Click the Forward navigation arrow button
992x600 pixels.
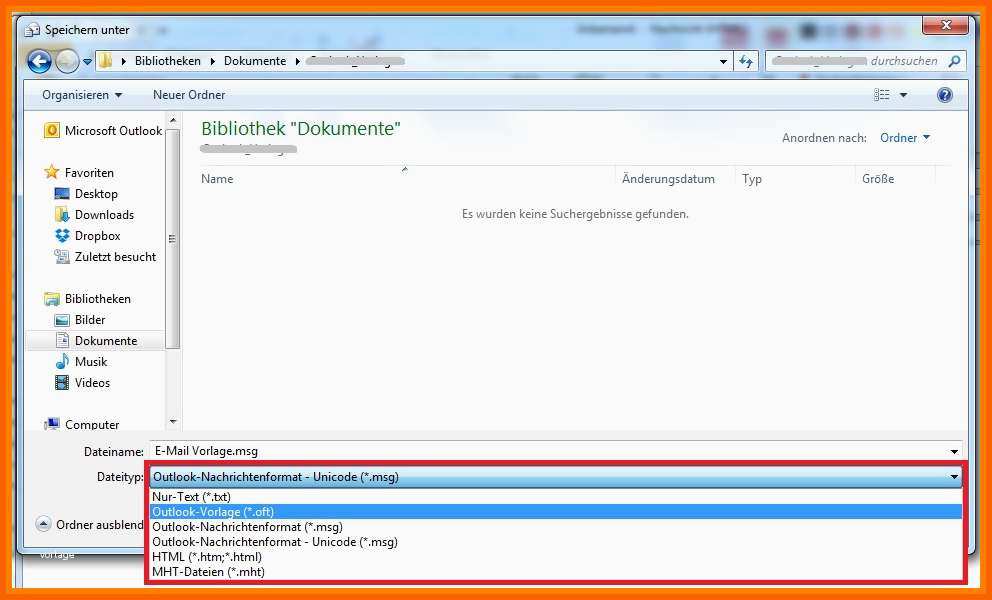(x=67, y=61)
